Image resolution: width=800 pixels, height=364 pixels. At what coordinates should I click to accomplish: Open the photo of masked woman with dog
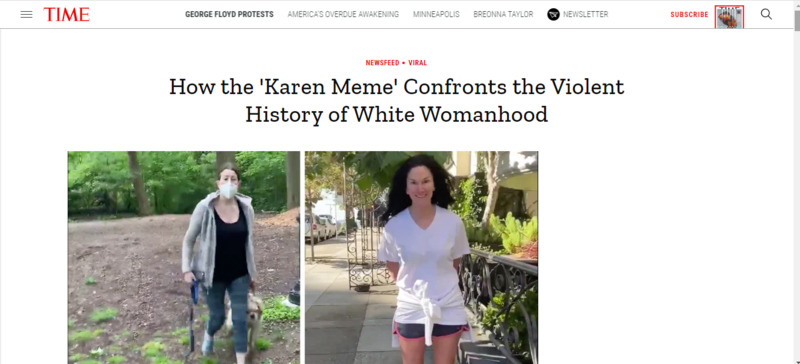coord(184,257)
